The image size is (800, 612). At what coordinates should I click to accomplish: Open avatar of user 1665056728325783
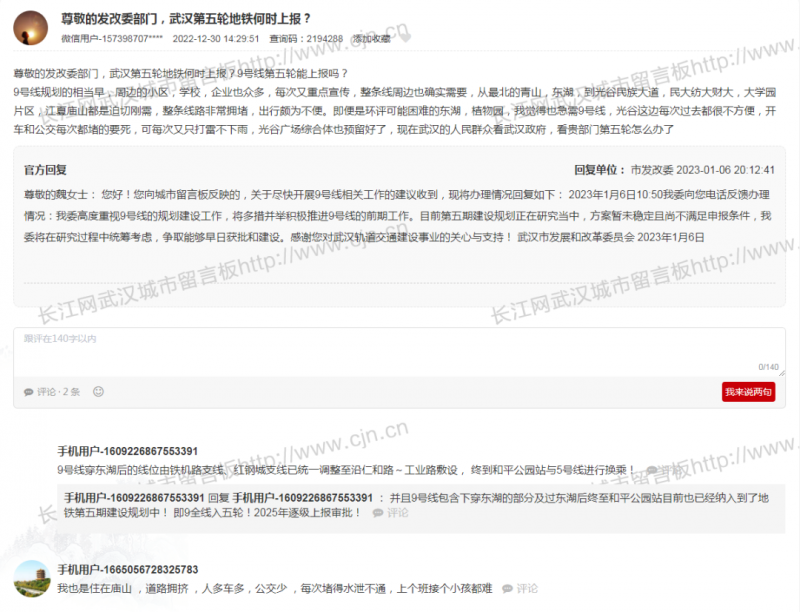pos(31,577)
